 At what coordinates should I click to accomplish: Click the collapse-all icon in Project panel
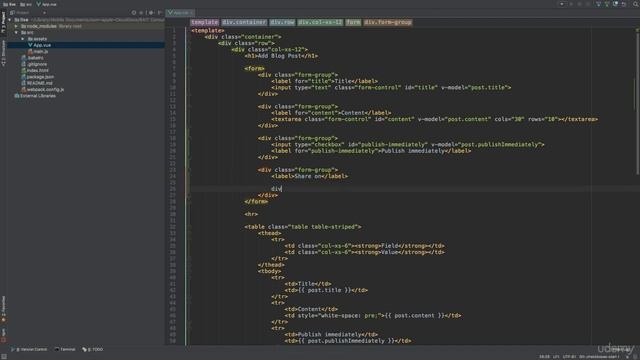click(142, 13)
